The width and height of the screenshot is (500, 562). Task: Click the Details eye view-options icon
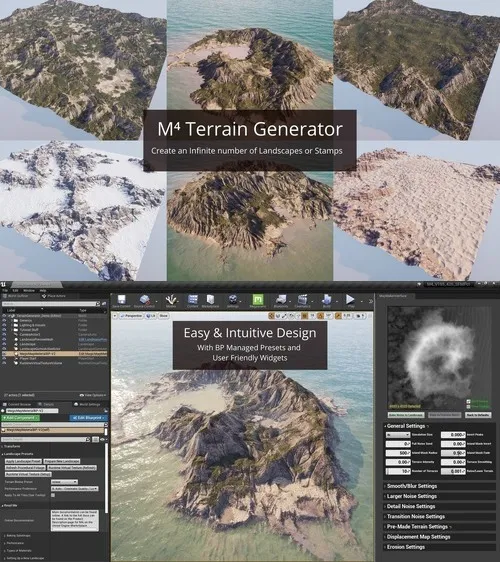[103, 439]
